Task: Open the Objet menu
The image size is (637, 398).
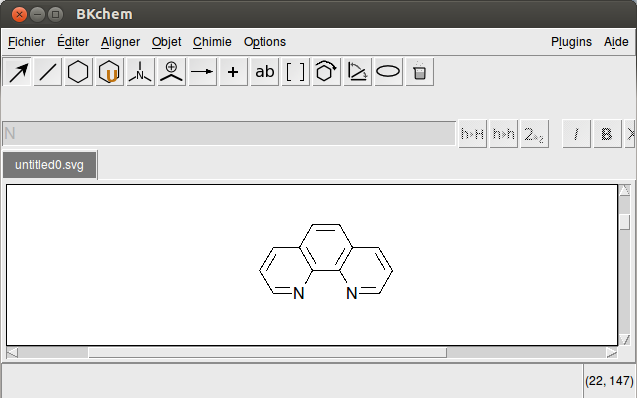Action: coord(167,42)
